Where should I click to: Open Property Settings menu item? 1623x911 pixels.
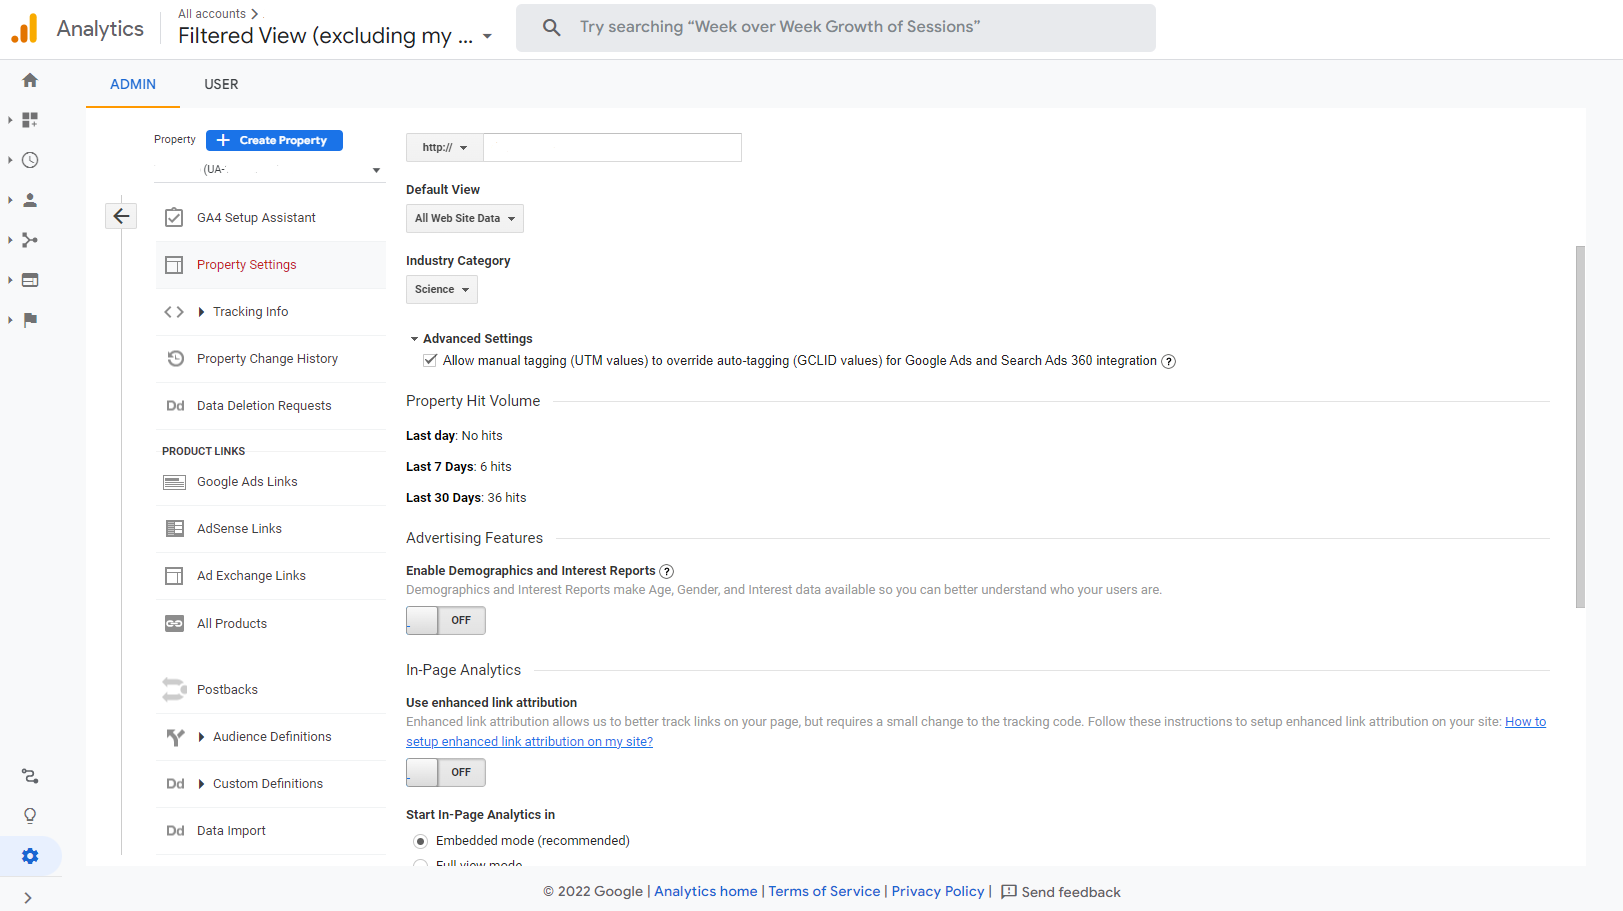247,265
